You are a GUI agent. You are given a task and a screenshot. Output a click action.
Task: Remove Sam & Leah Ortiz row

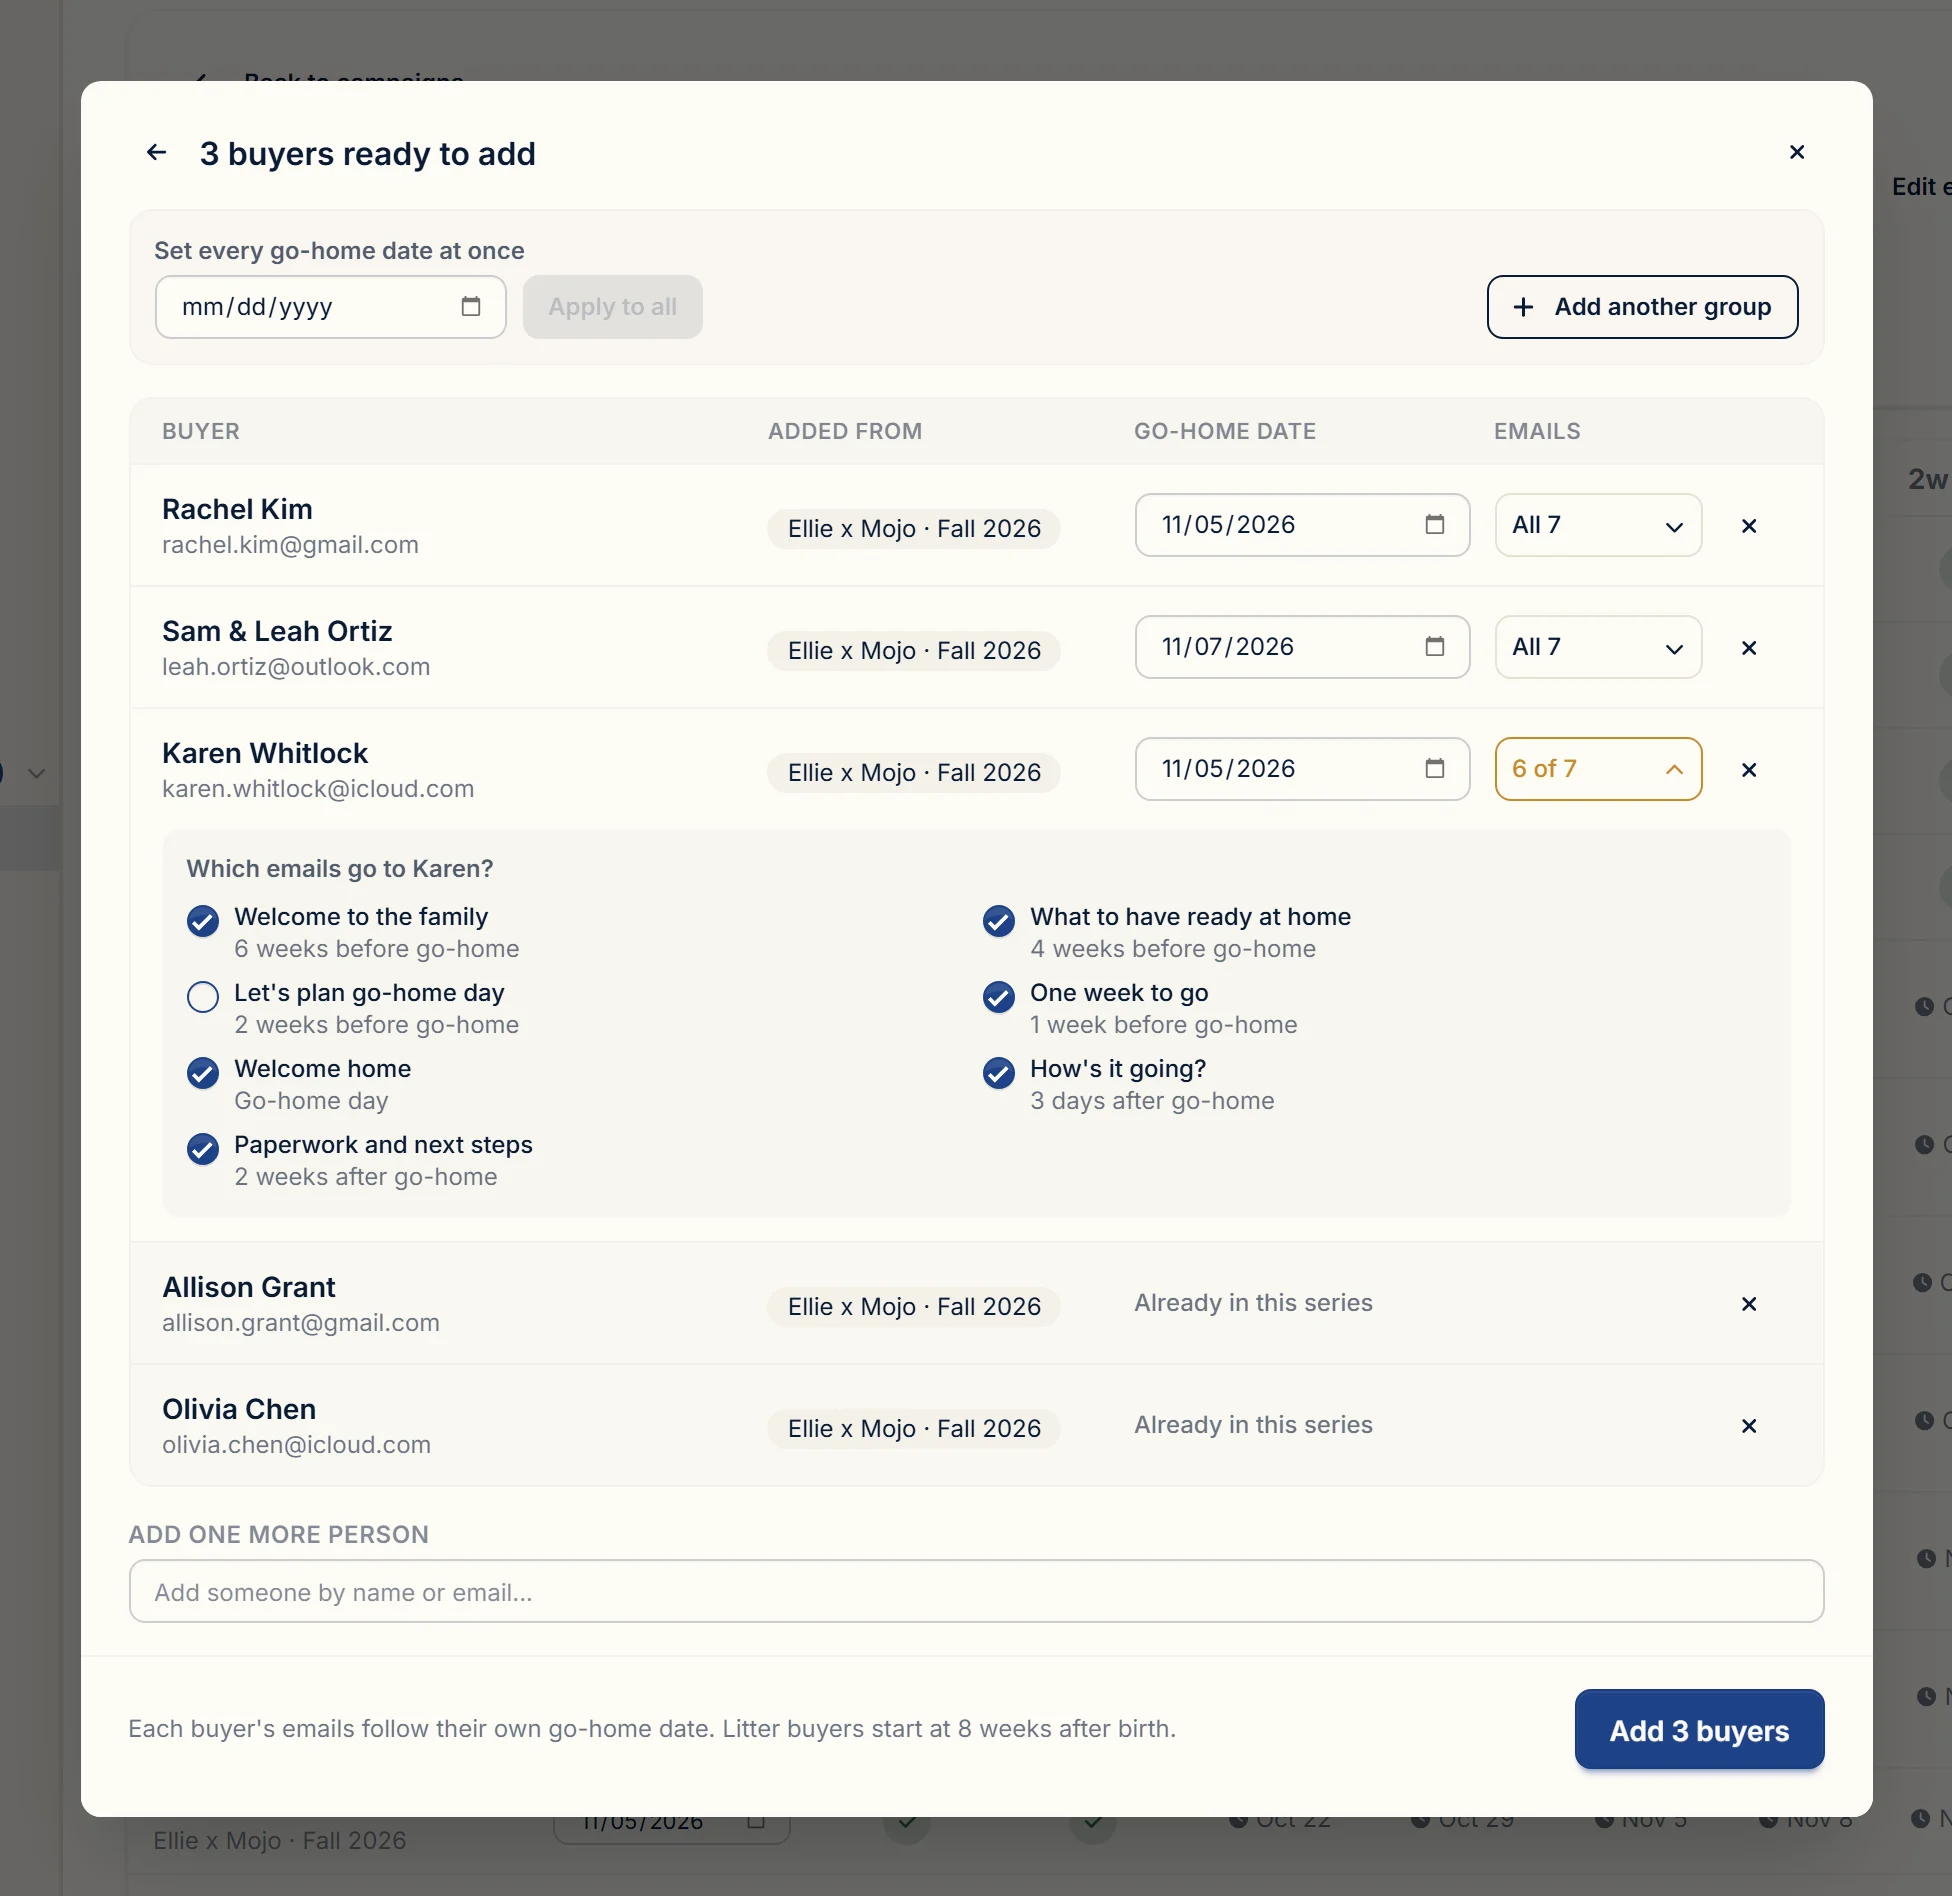[x=1749, y=648]
